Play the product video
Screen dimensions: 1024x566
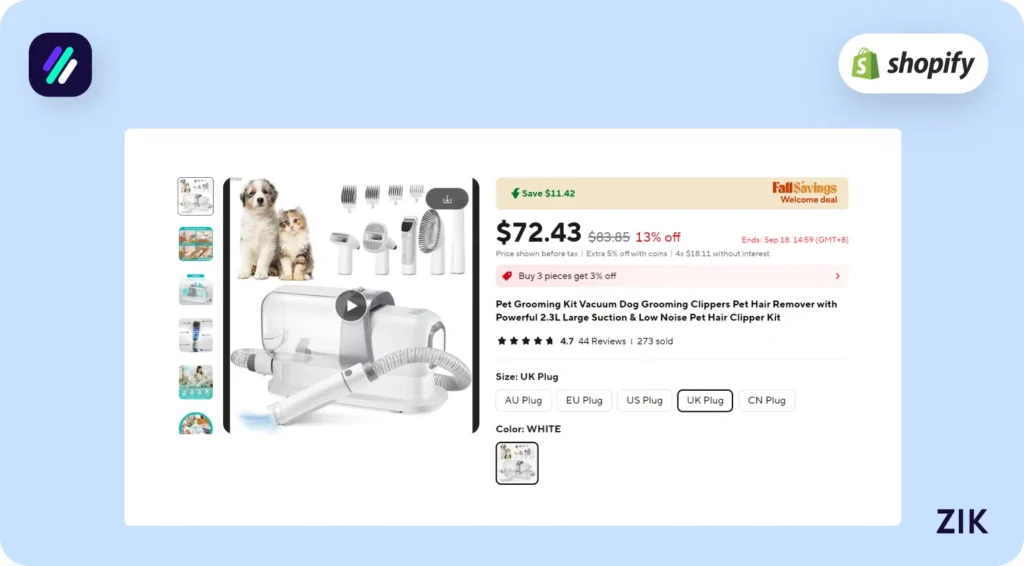point(350,305)
